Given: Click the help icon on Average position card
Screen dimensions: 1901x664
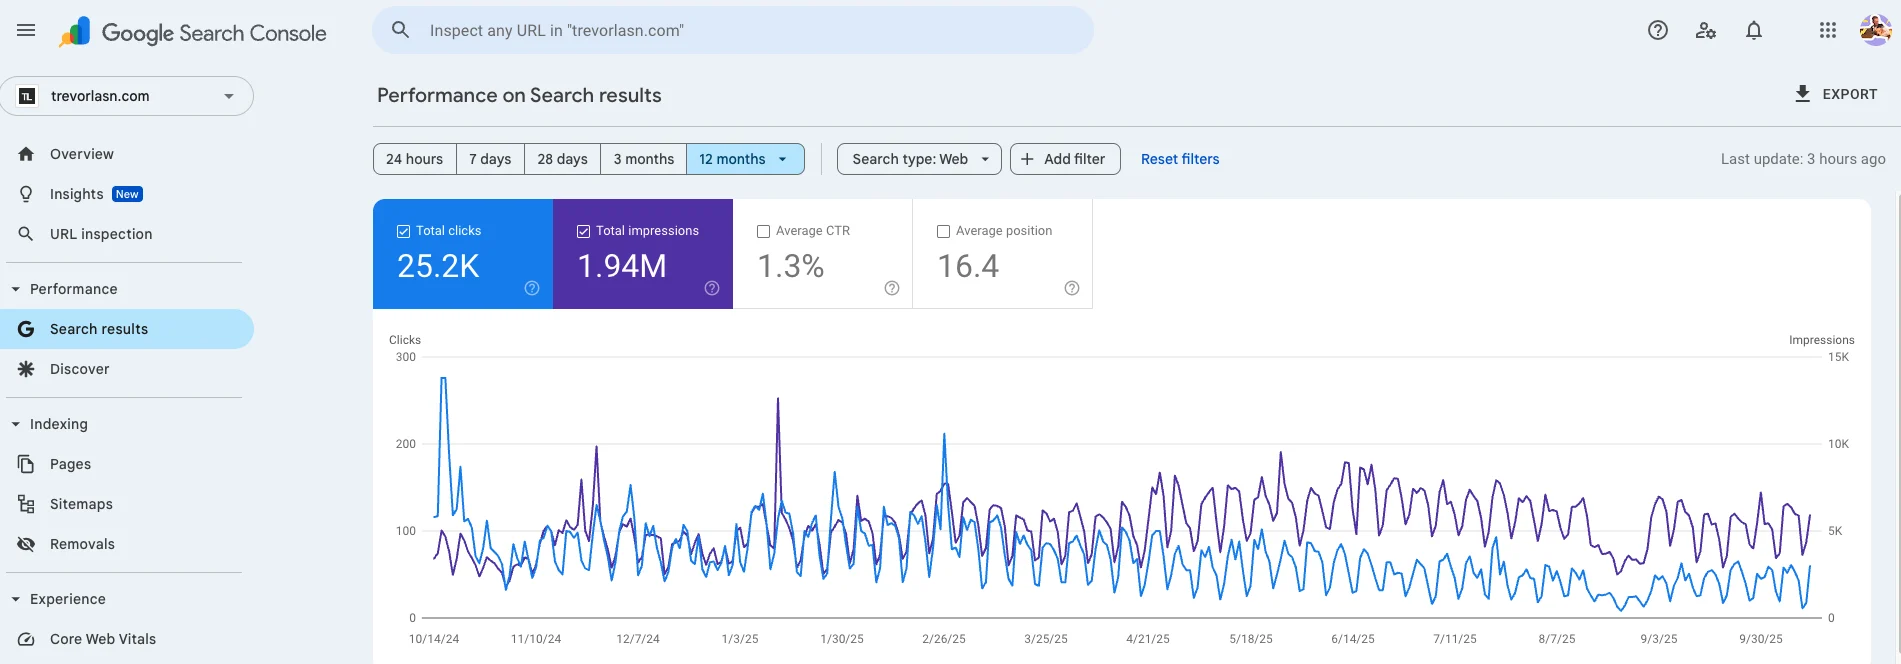Looking at the screenshot, I should click(1072, 288).
